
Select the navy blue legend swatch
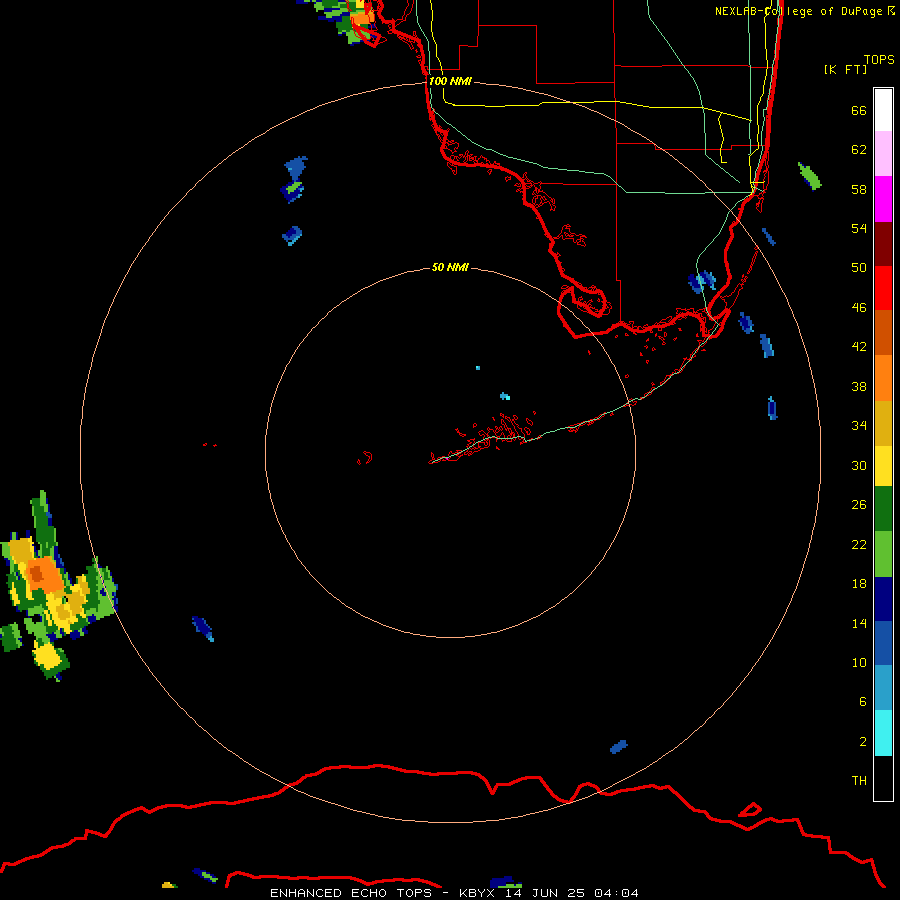883,599
